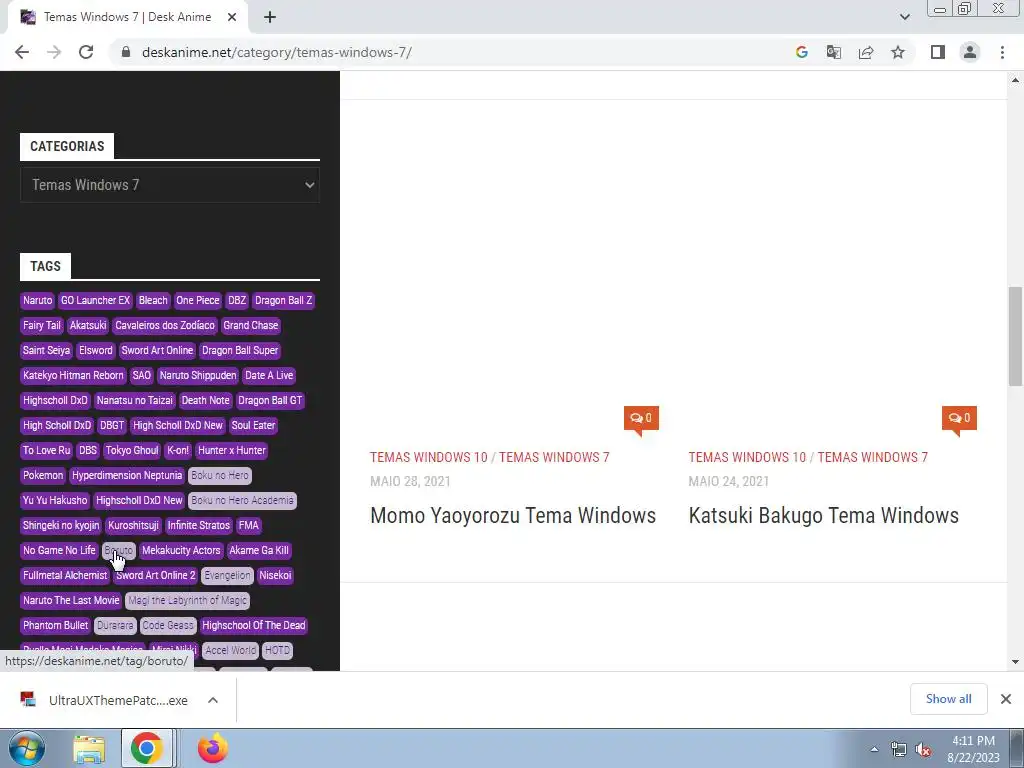1024x768 pixels.
Task: Click comment count on Momo Yaoyorozu post
Action: pyautogui.click(x=641, y=418)
